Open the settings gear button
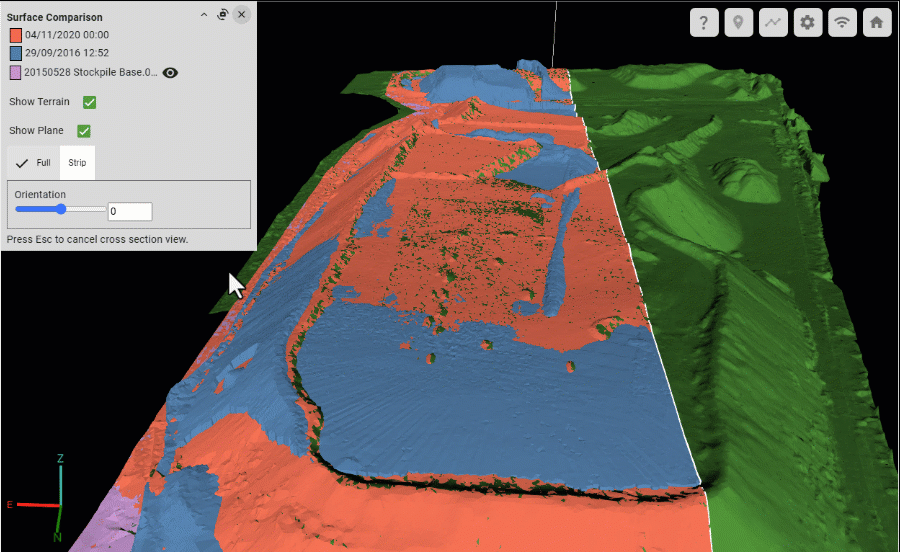Viewport: 900px width, 552px height. coord(808,23)
